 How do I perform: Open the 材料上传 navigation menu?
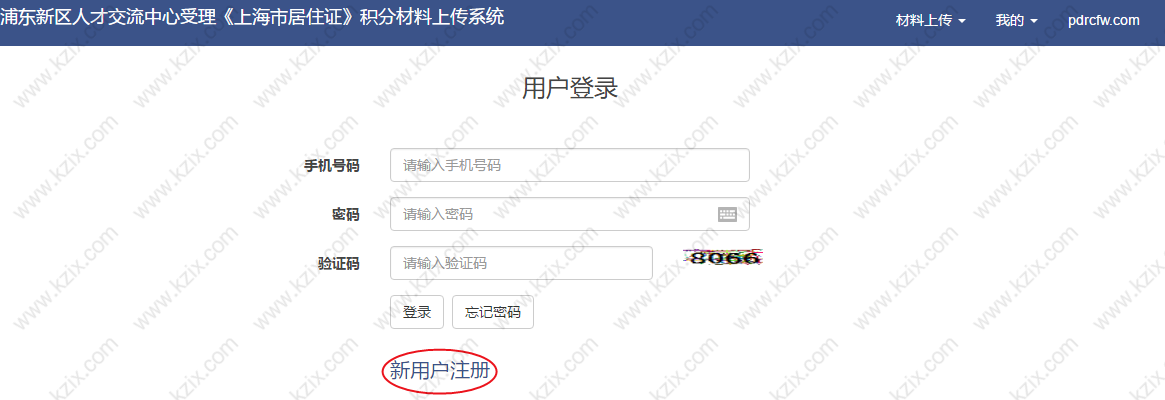(x=931, y=21)
